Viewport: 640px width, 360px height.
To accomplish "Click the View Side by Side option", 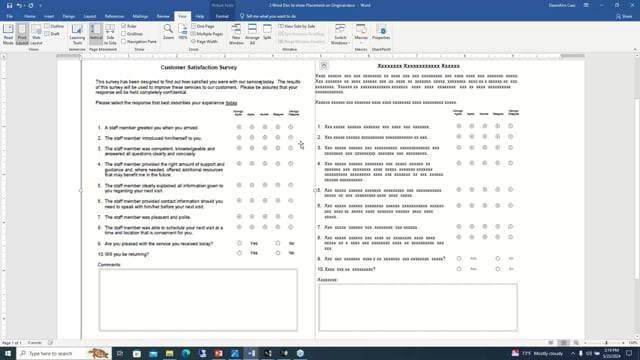I will coord(297,26).
